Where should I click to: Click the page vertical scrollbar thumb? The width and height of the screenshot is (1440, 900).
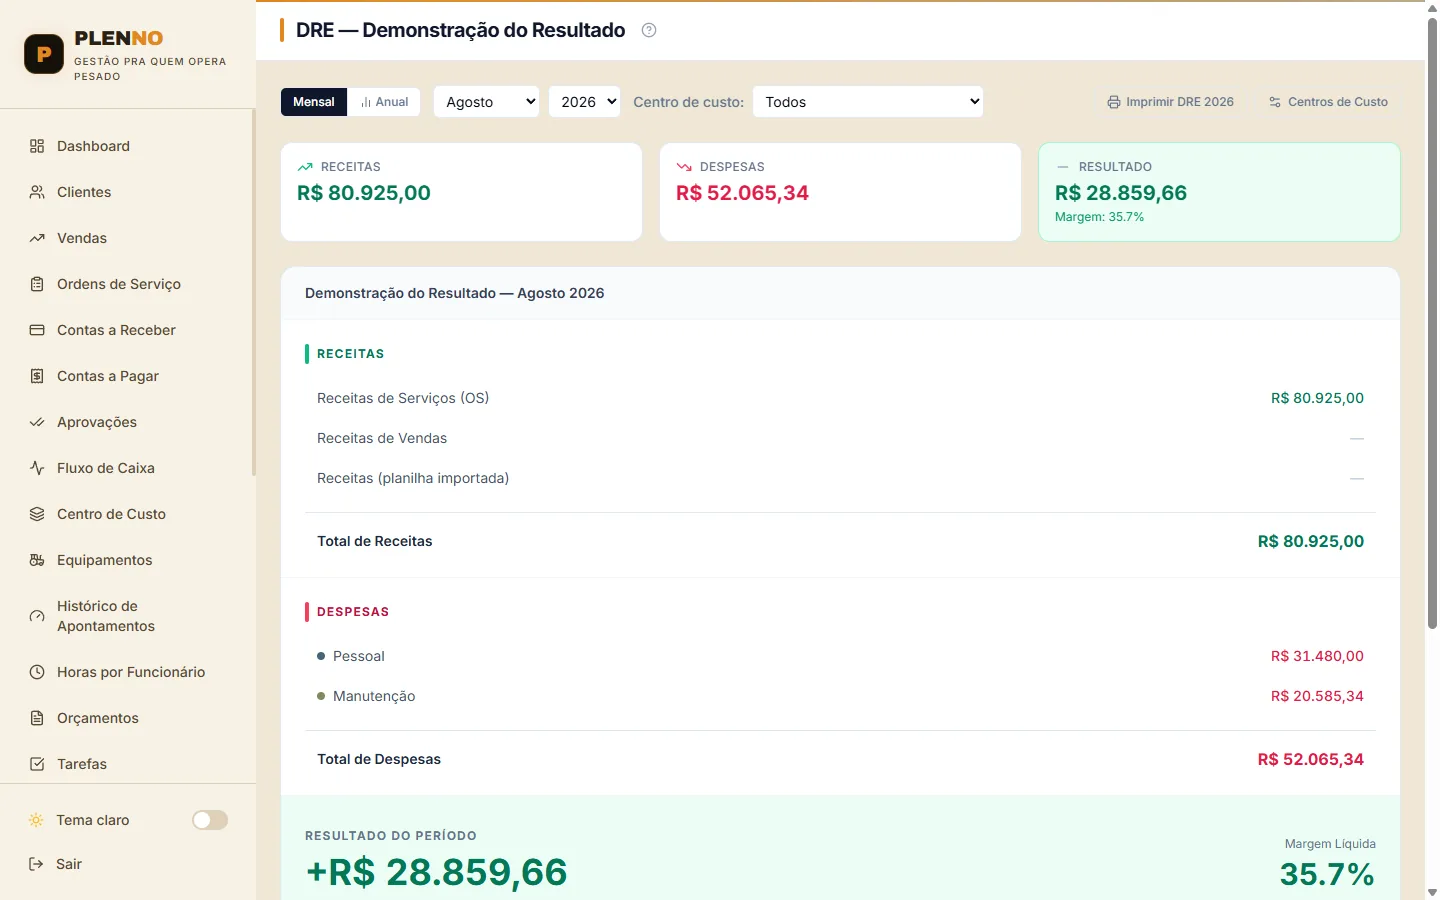coord(1432,323)
